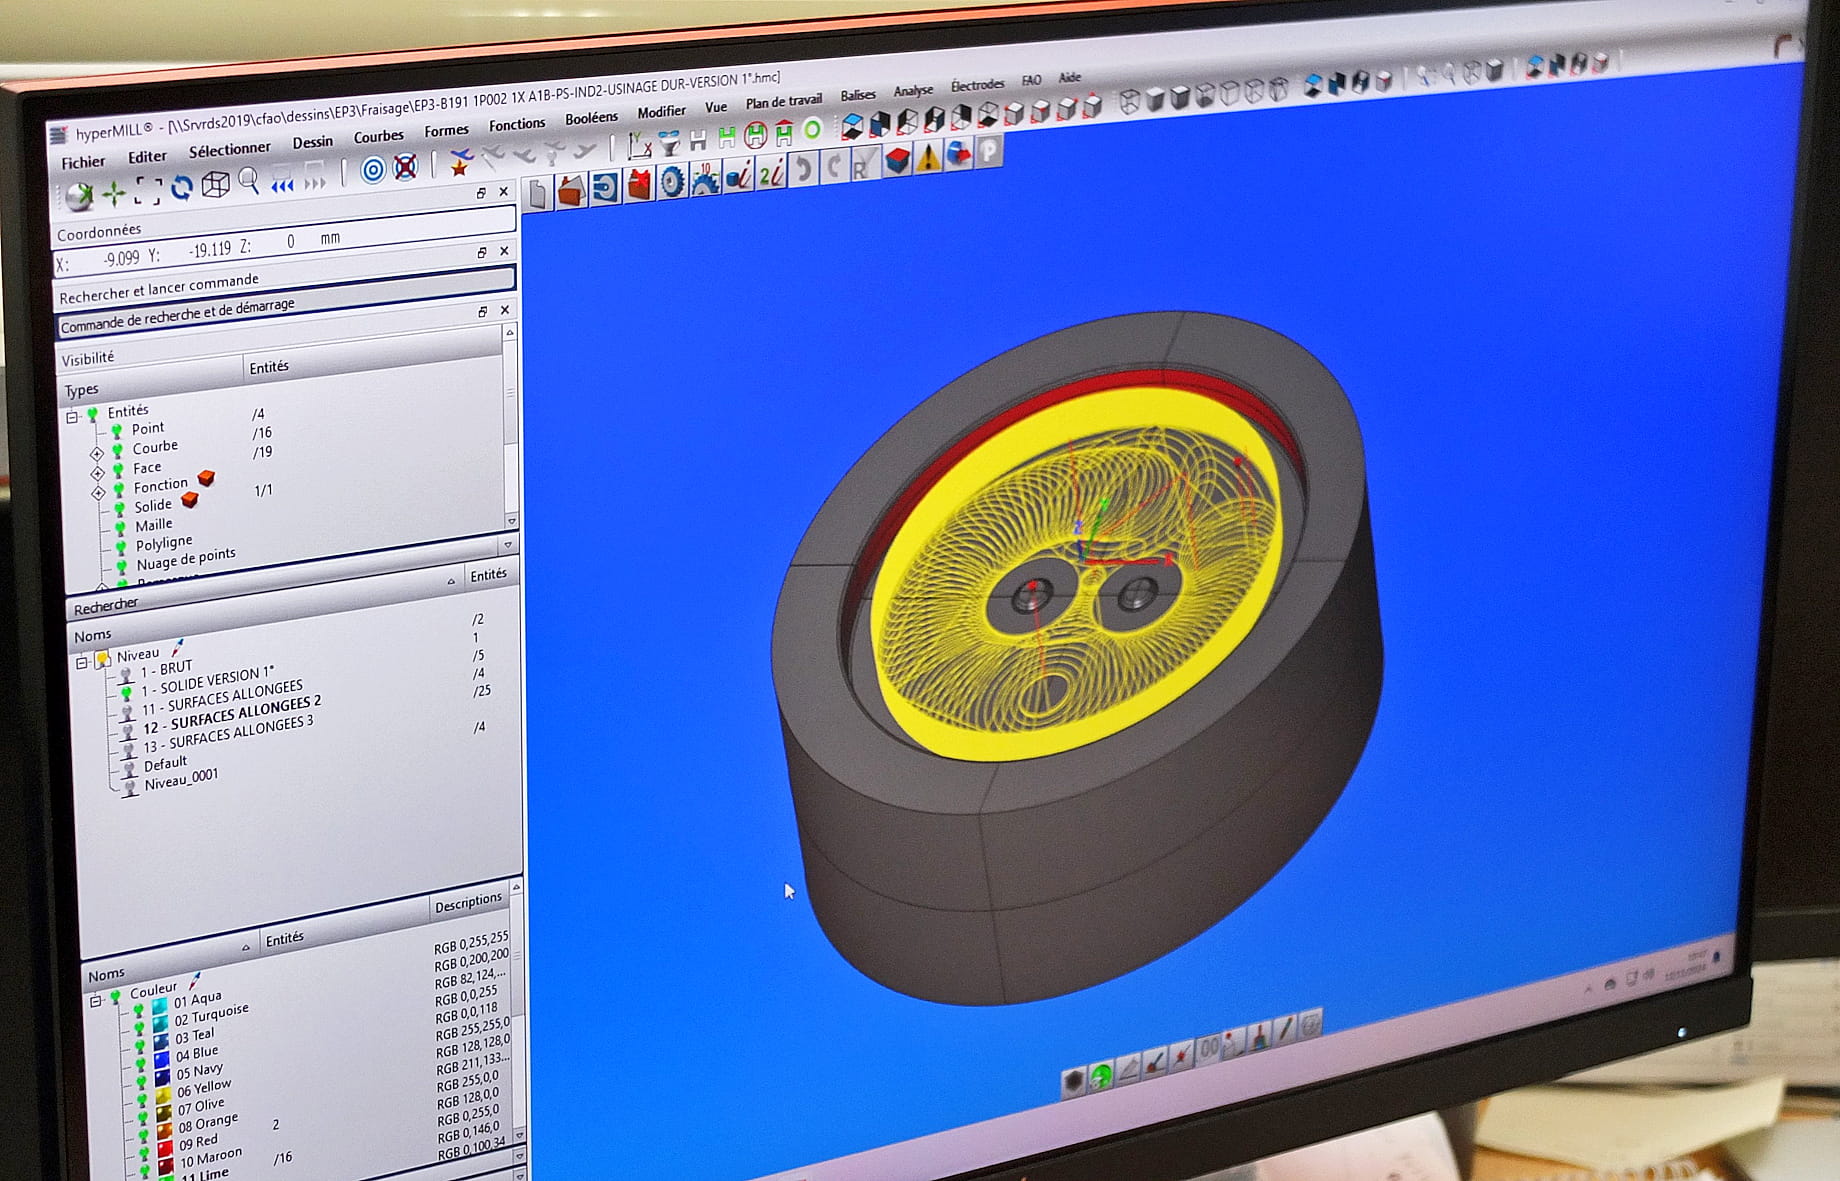Click the Visibilité column header
Image resolution: width=1840 pixels, height=1181 pixels.
(88, 358)
